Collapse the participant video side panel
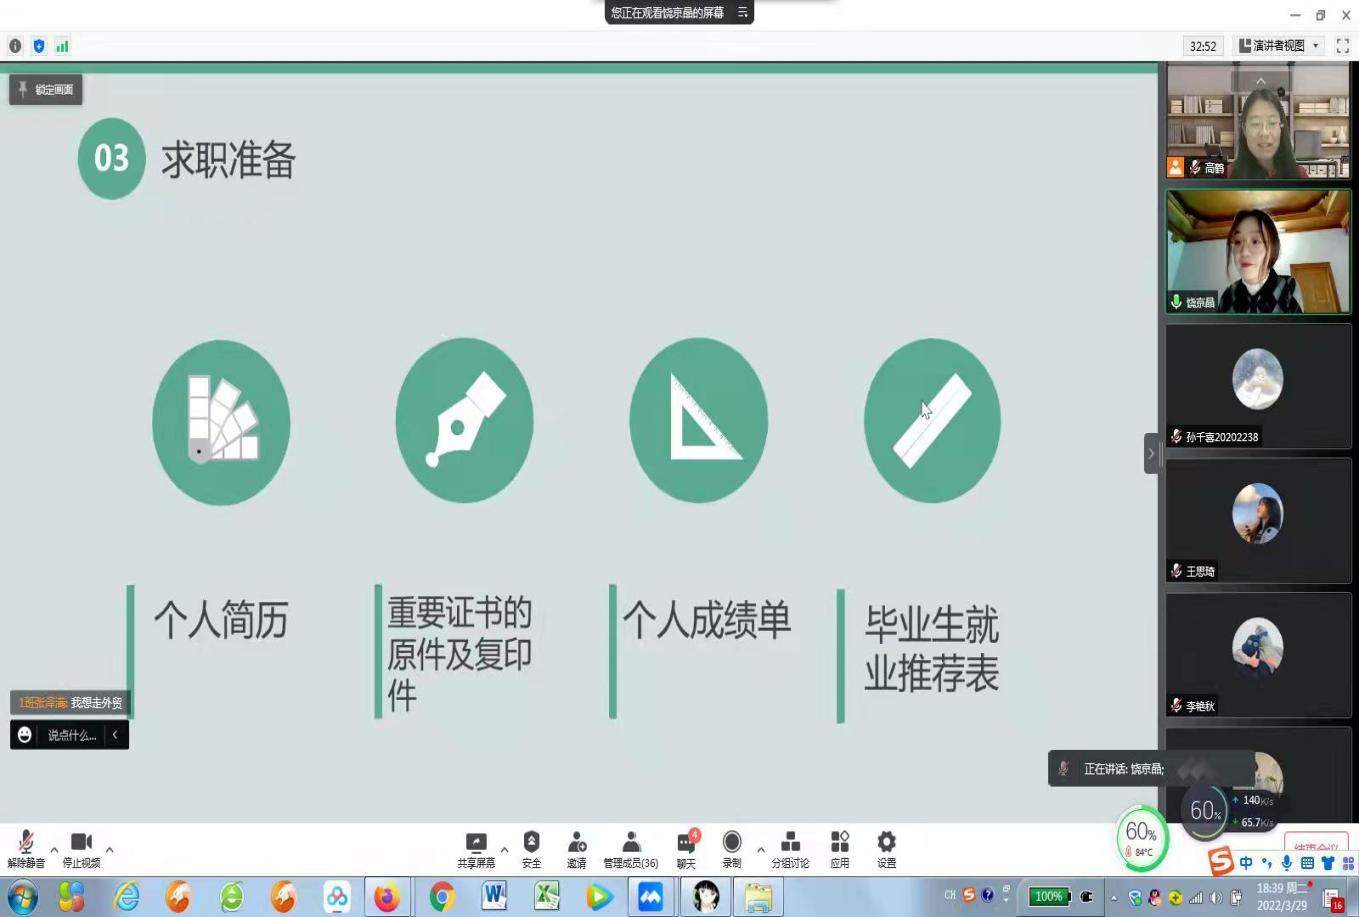Viewport: 1359px width, 917px height. tap(1151, 453)
